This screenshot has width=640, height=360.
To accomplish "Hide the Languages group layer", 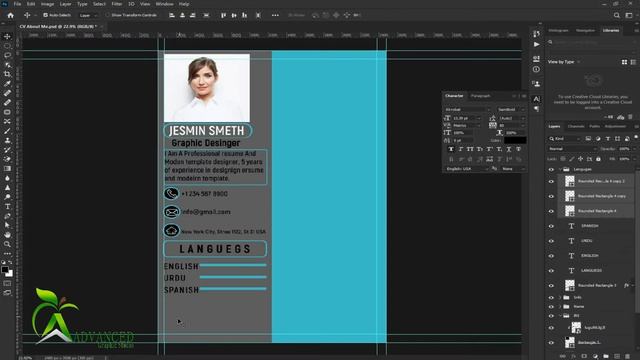I will click(551, 169).
